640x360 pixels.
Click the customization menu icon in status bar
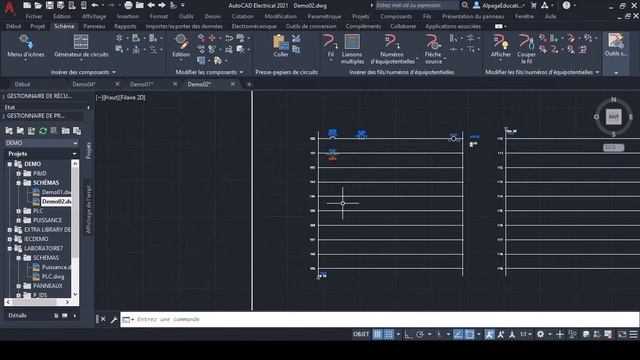pyautogui.click(x=633, y=334)
